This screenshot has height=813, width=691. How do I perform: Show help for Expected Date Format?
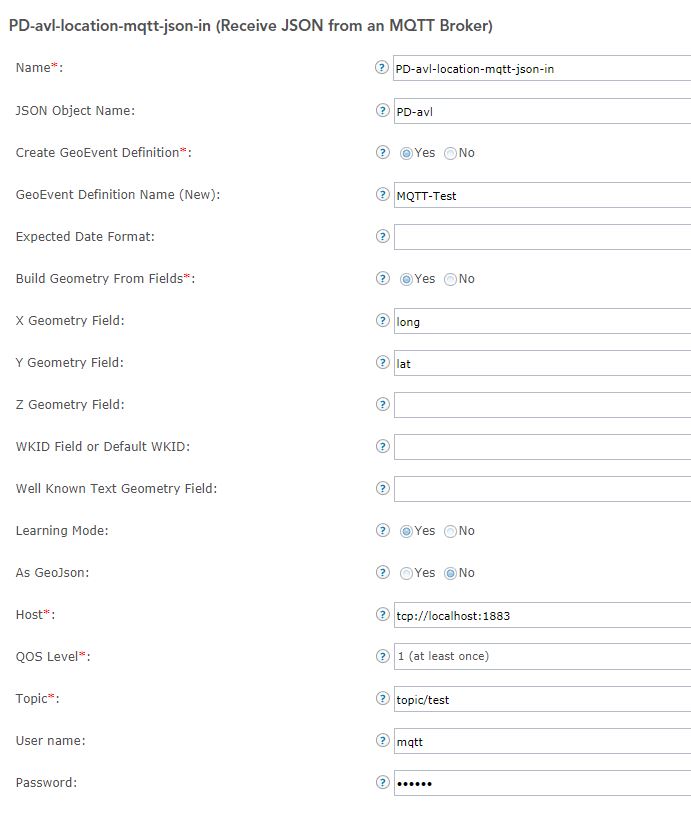382,236
